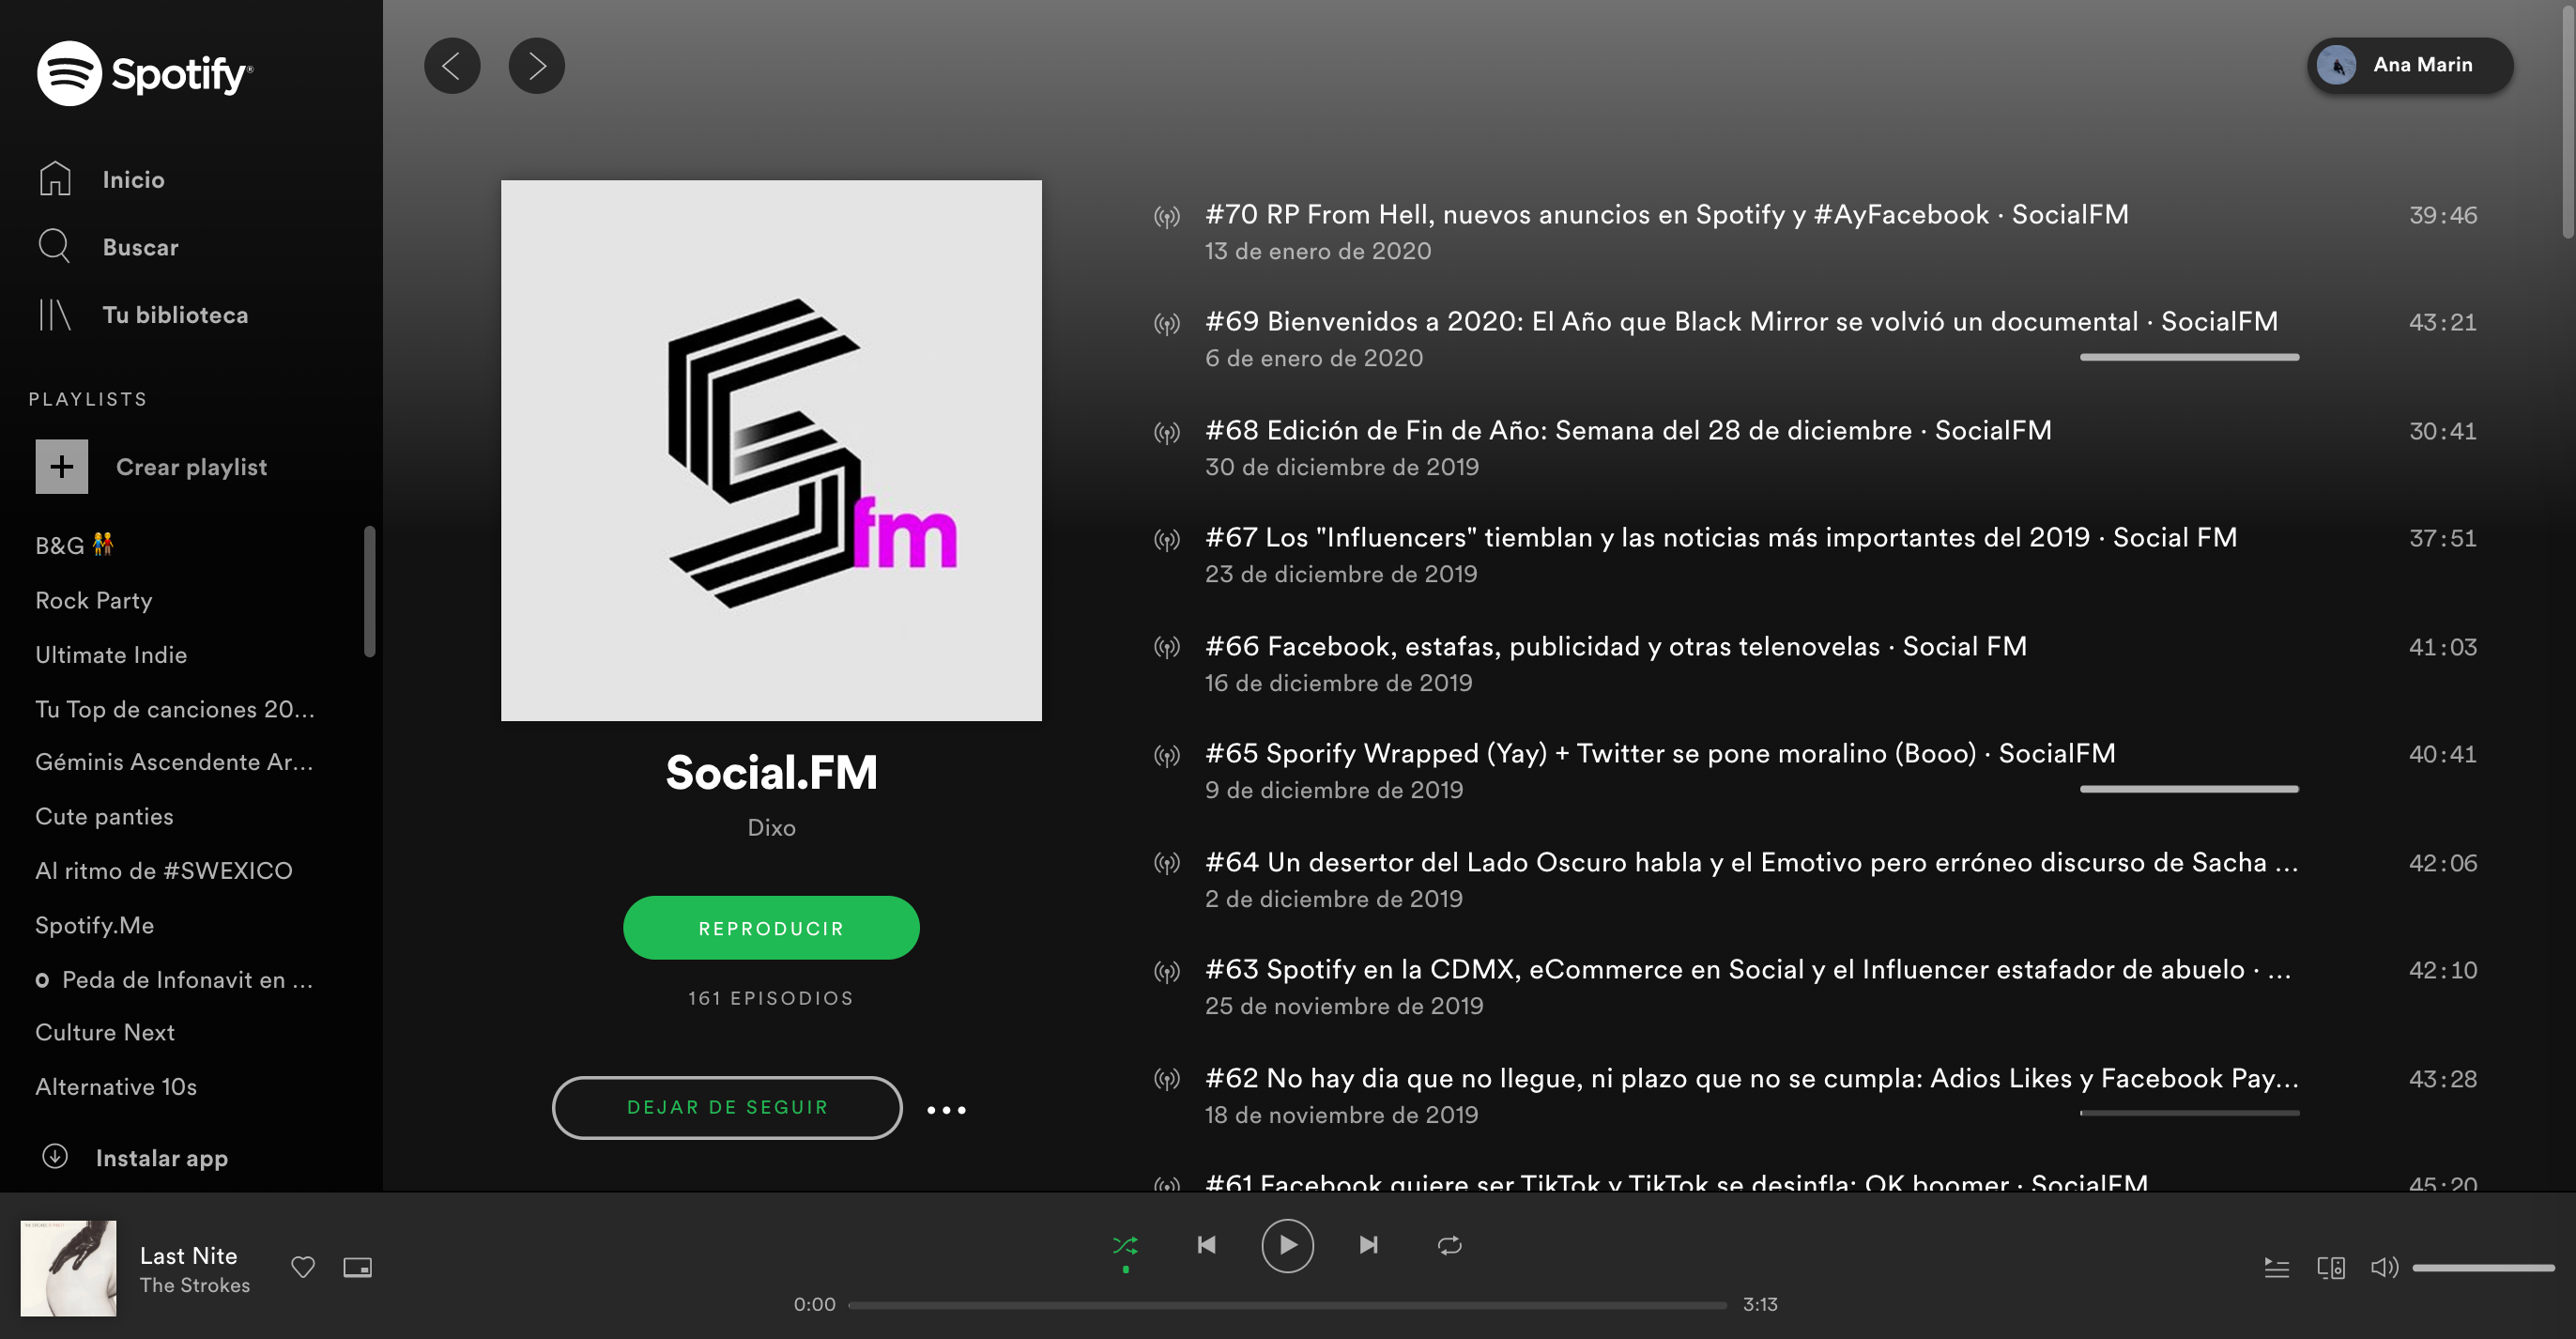Skip to previous track
The image size is (2576, 1339).
click(1206, 1245)
